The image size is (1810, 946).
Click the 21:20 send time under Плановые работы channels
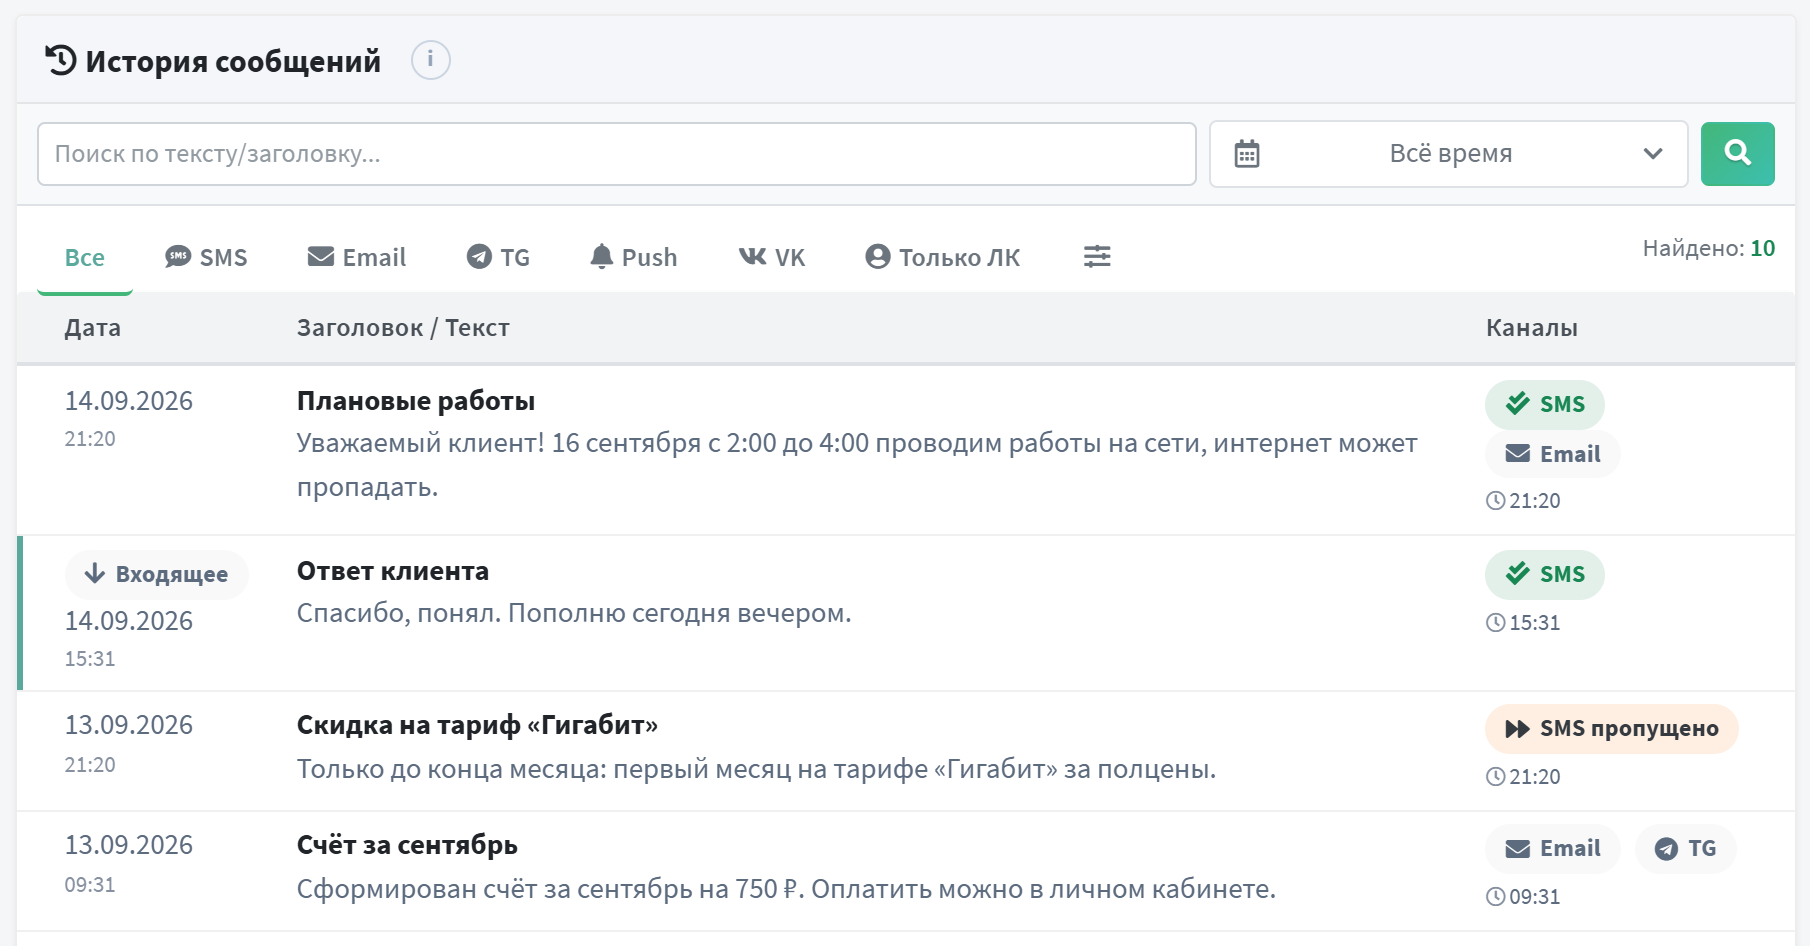tap(1523, 501)
